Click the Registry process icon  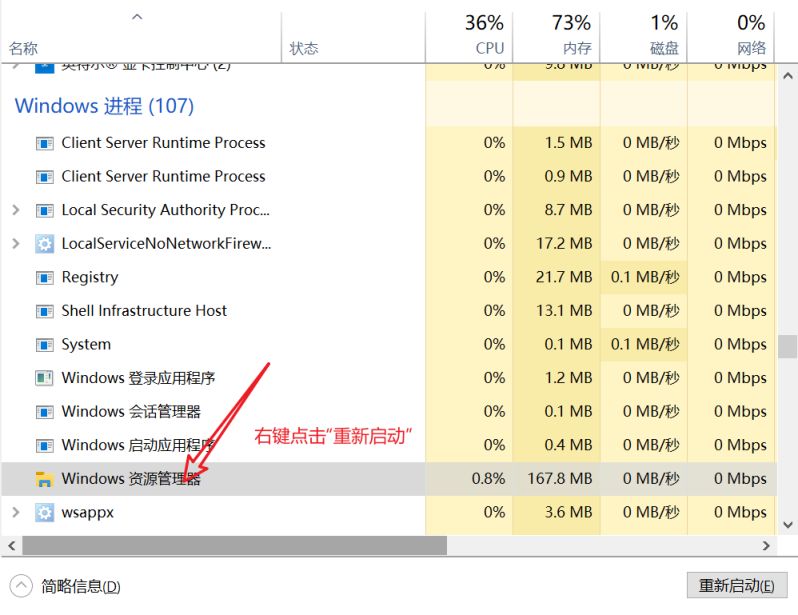[x=45, y=277]
